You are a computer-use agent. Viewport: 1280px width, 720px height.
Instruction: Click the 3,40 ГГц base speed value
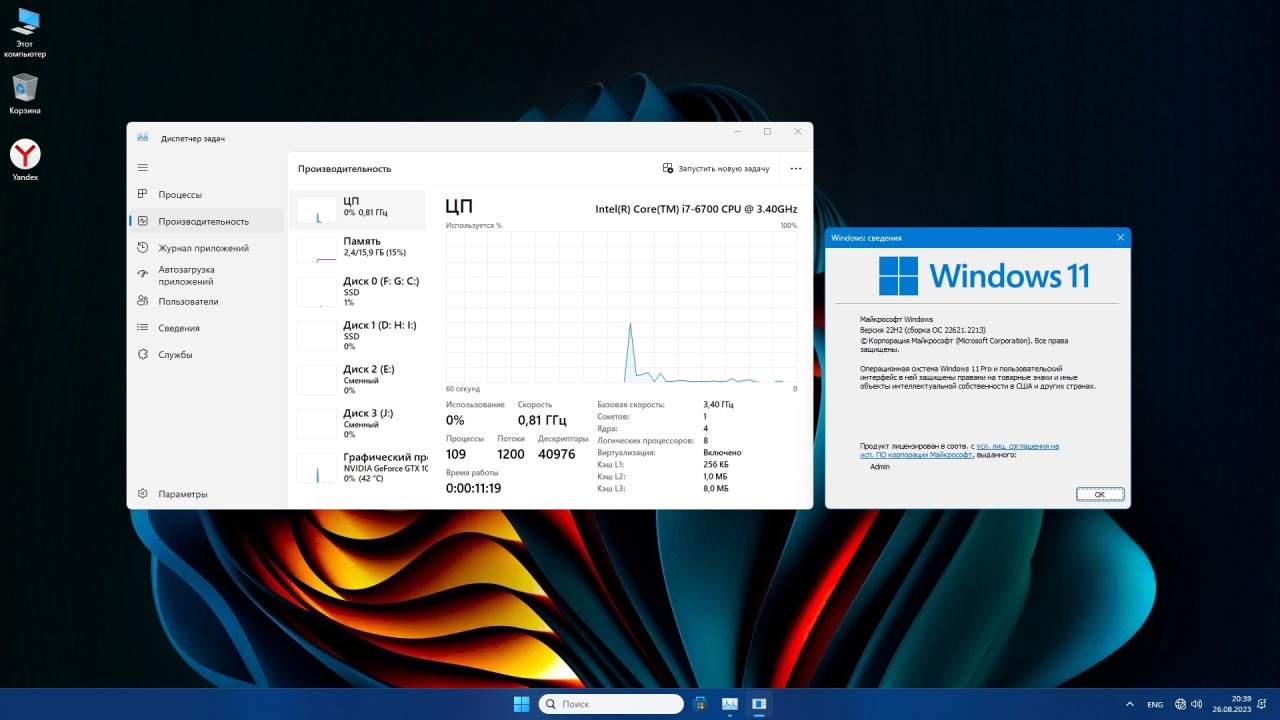pos(718,404)
